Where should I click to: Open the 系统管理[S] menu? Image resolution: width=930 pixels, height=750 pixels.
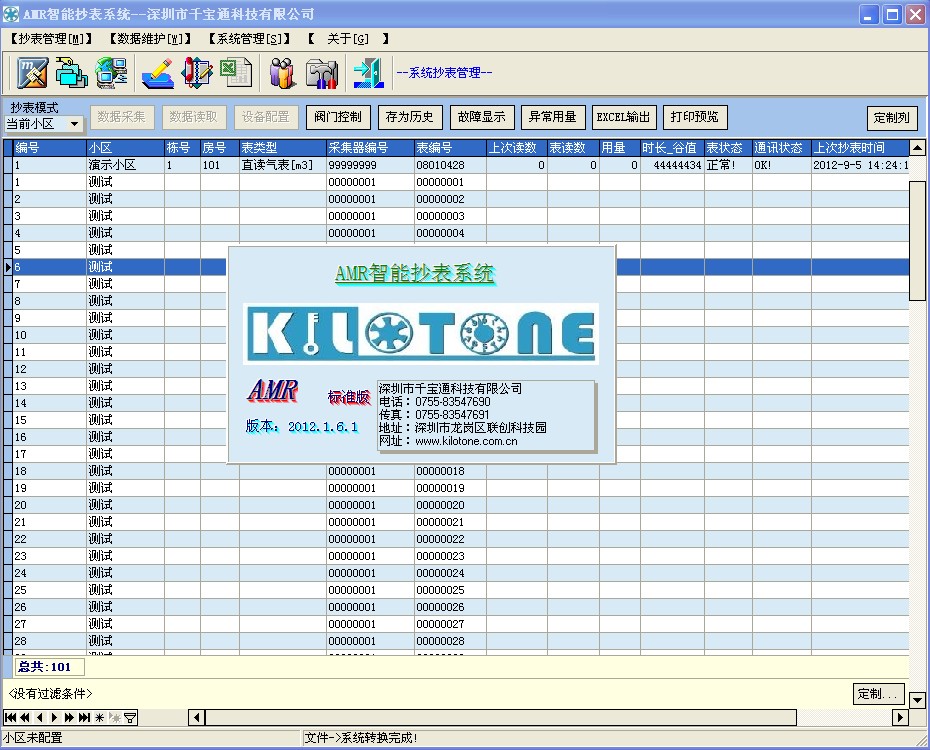[250, 39]
